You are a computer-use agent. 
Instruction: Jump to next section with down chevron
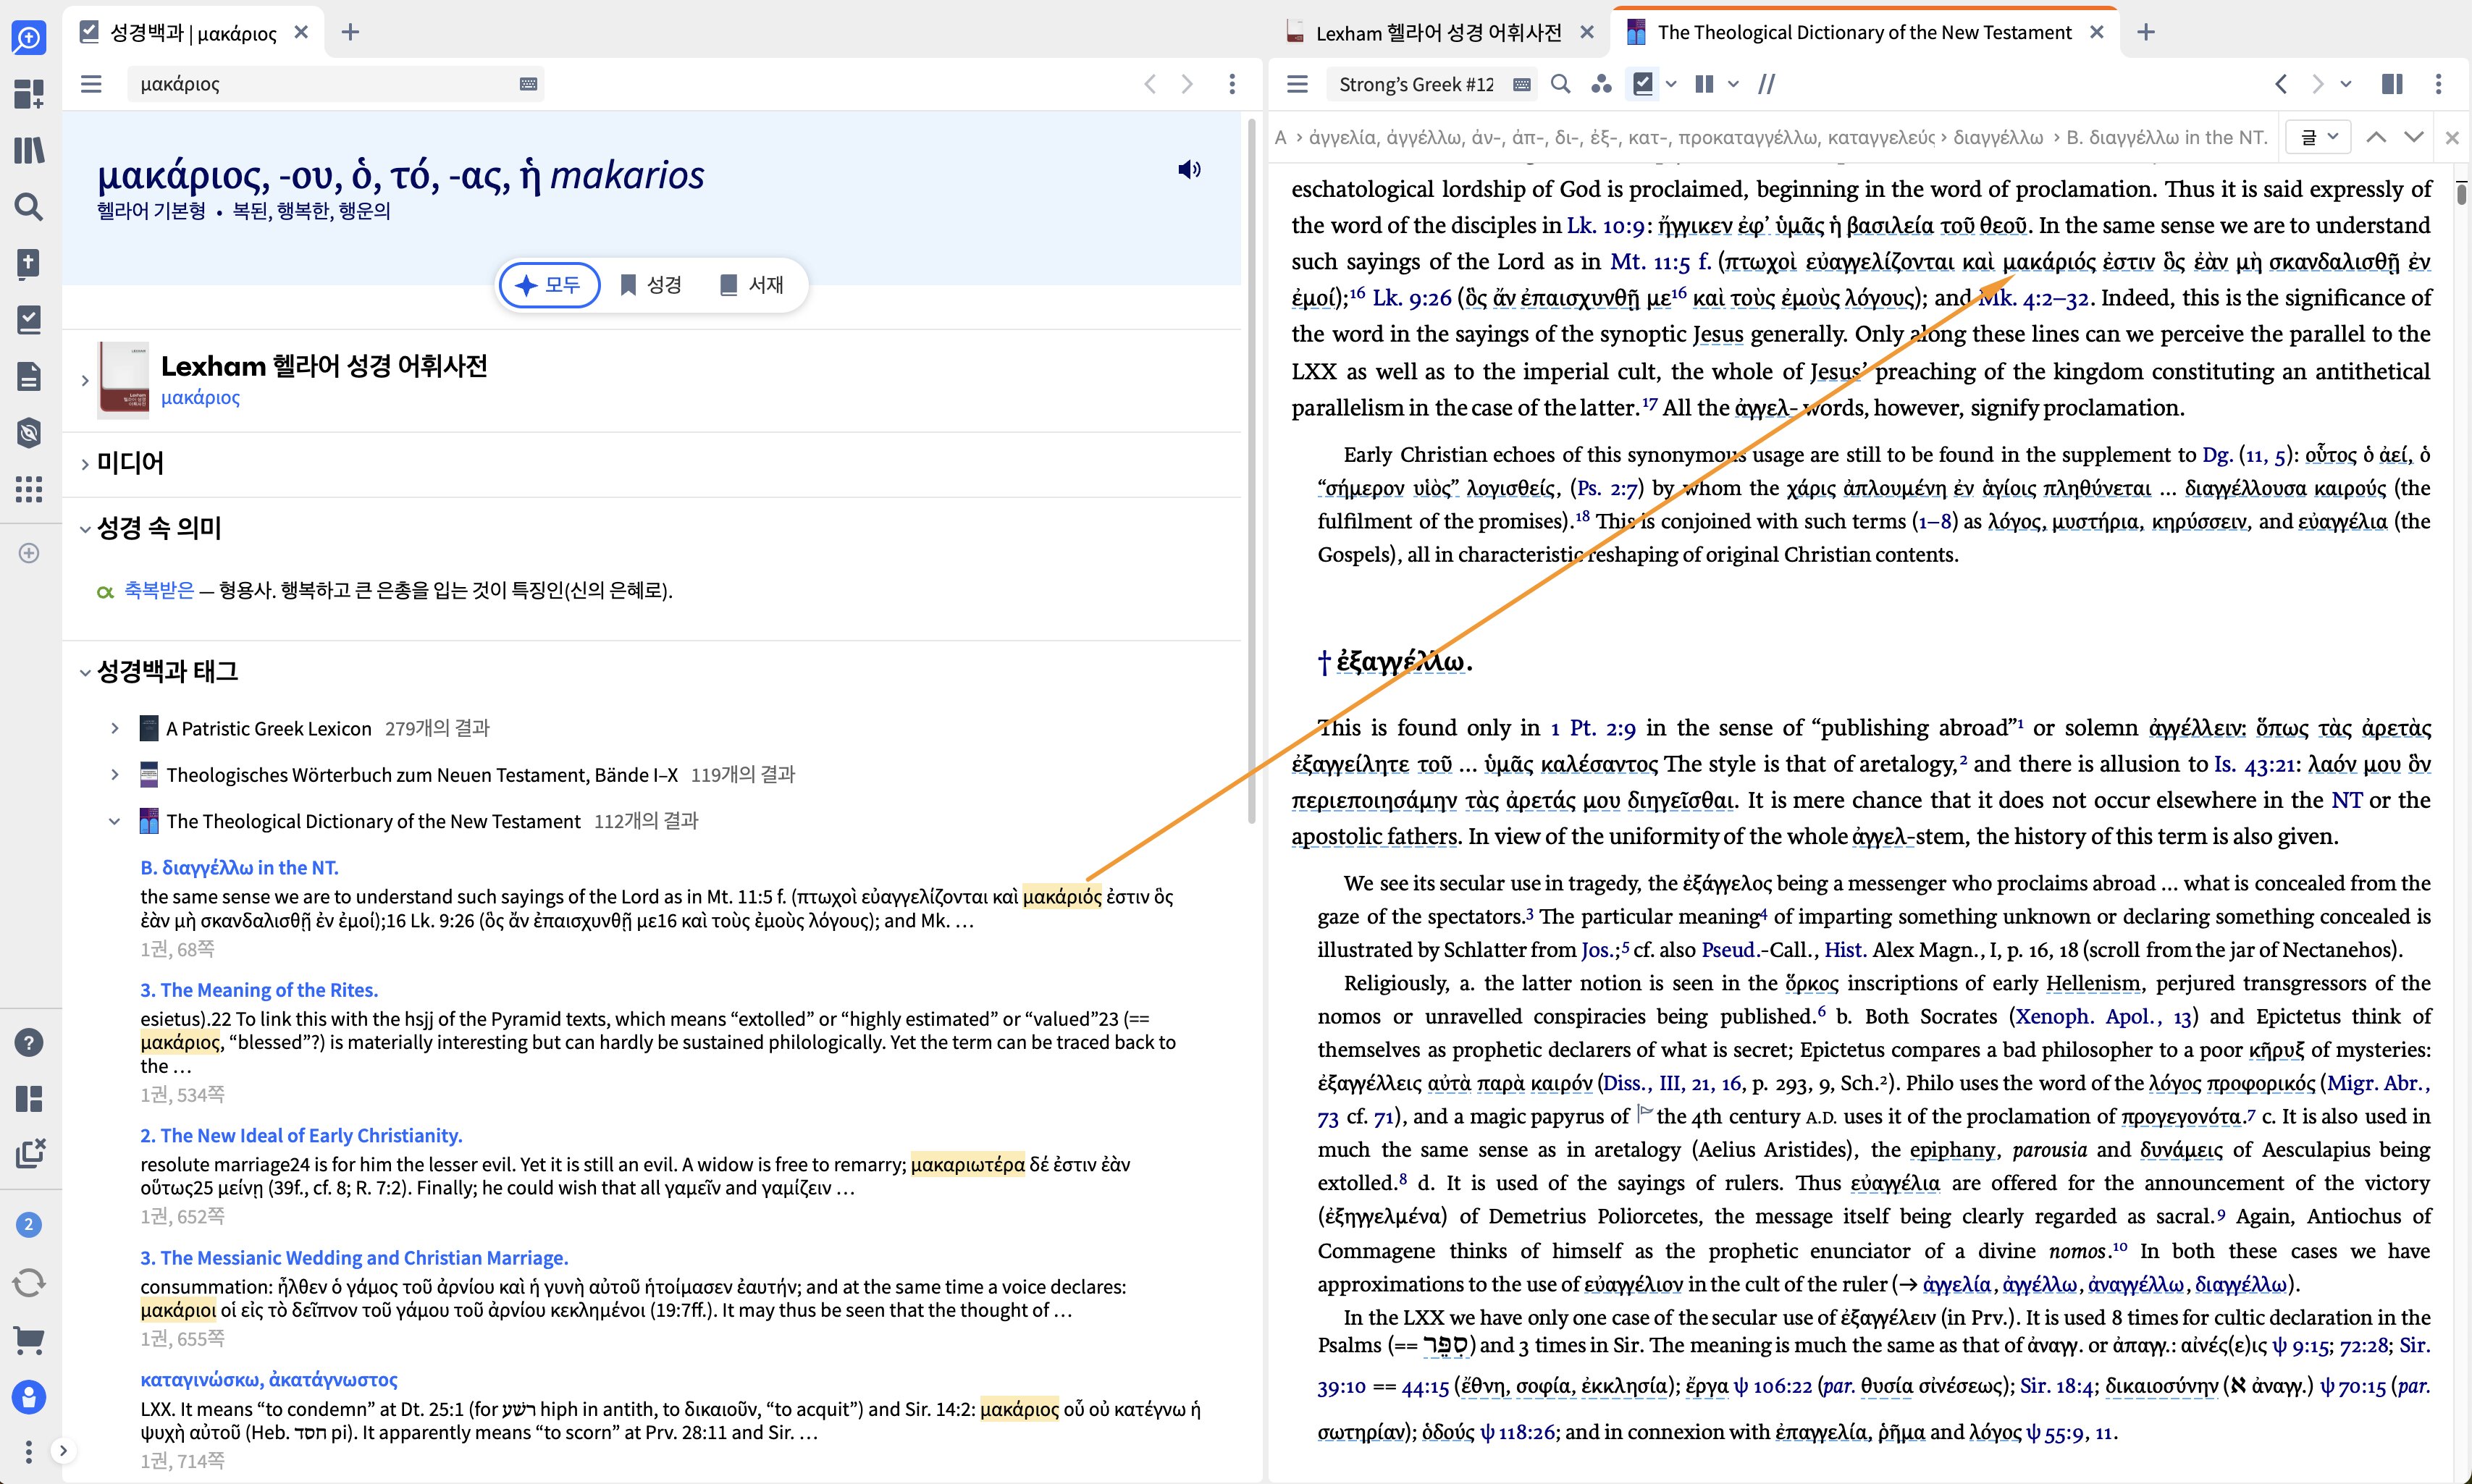(2414, 137)
